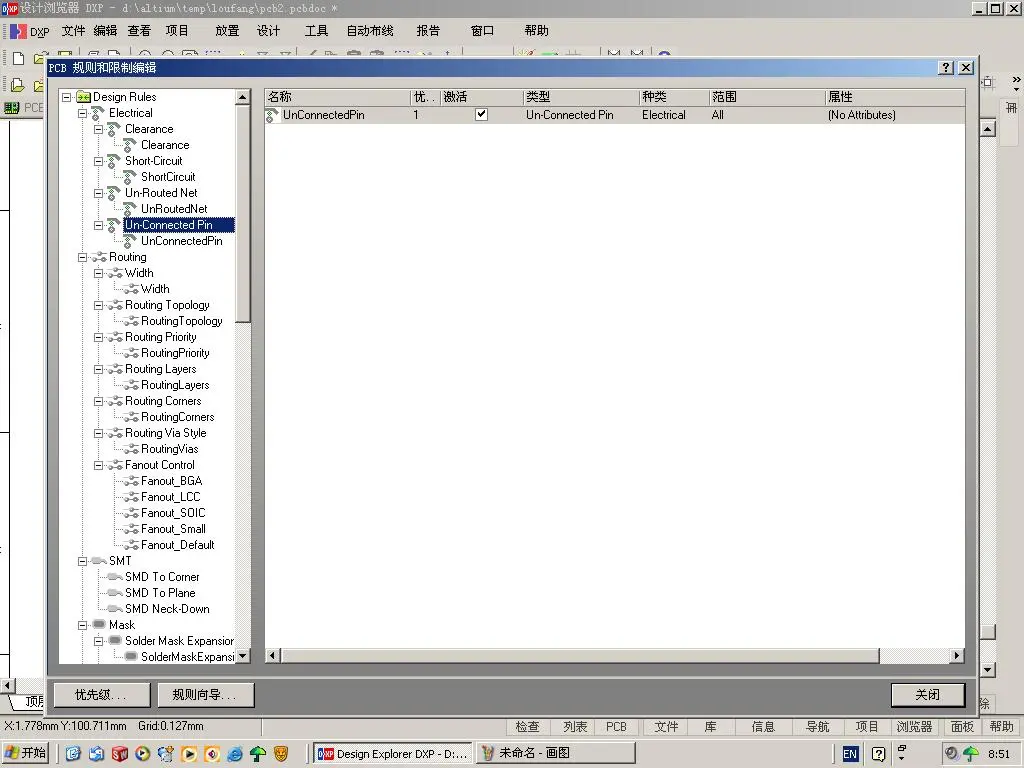Click the 浏览器 status bar panel button

point(914,727)
